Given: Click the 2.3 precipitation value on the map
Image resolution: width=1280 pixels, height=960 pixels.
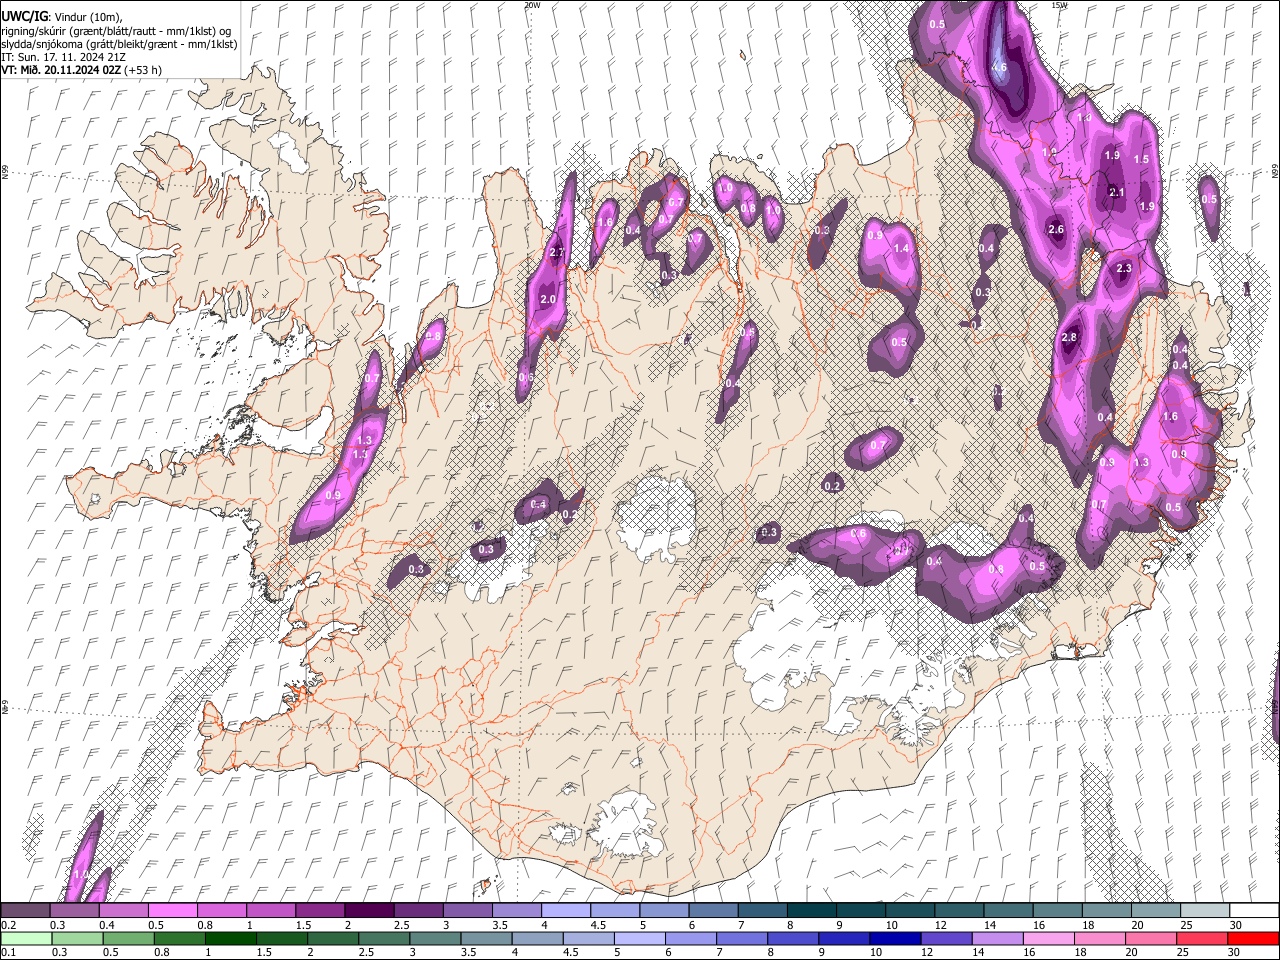Looking at the screenshot, I should pyautogui.click(x=1124, y=267).
